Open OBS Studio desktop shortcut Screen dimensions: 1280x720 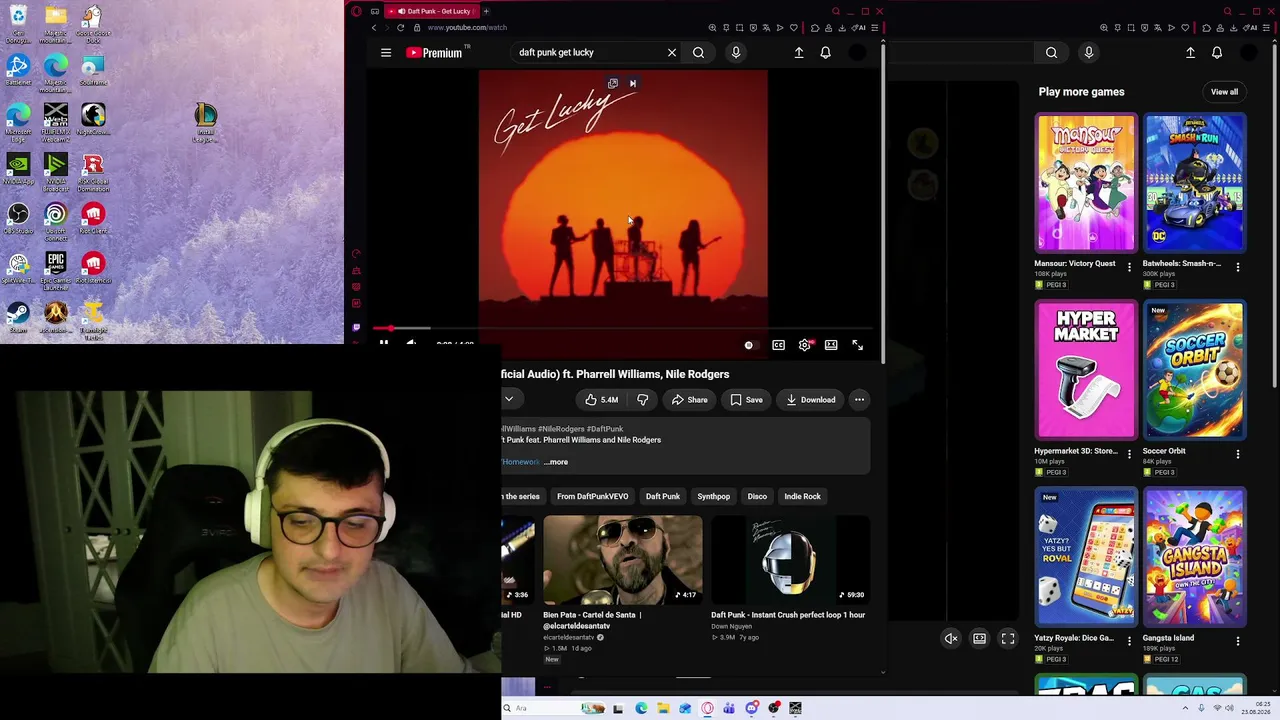(18, 219)
